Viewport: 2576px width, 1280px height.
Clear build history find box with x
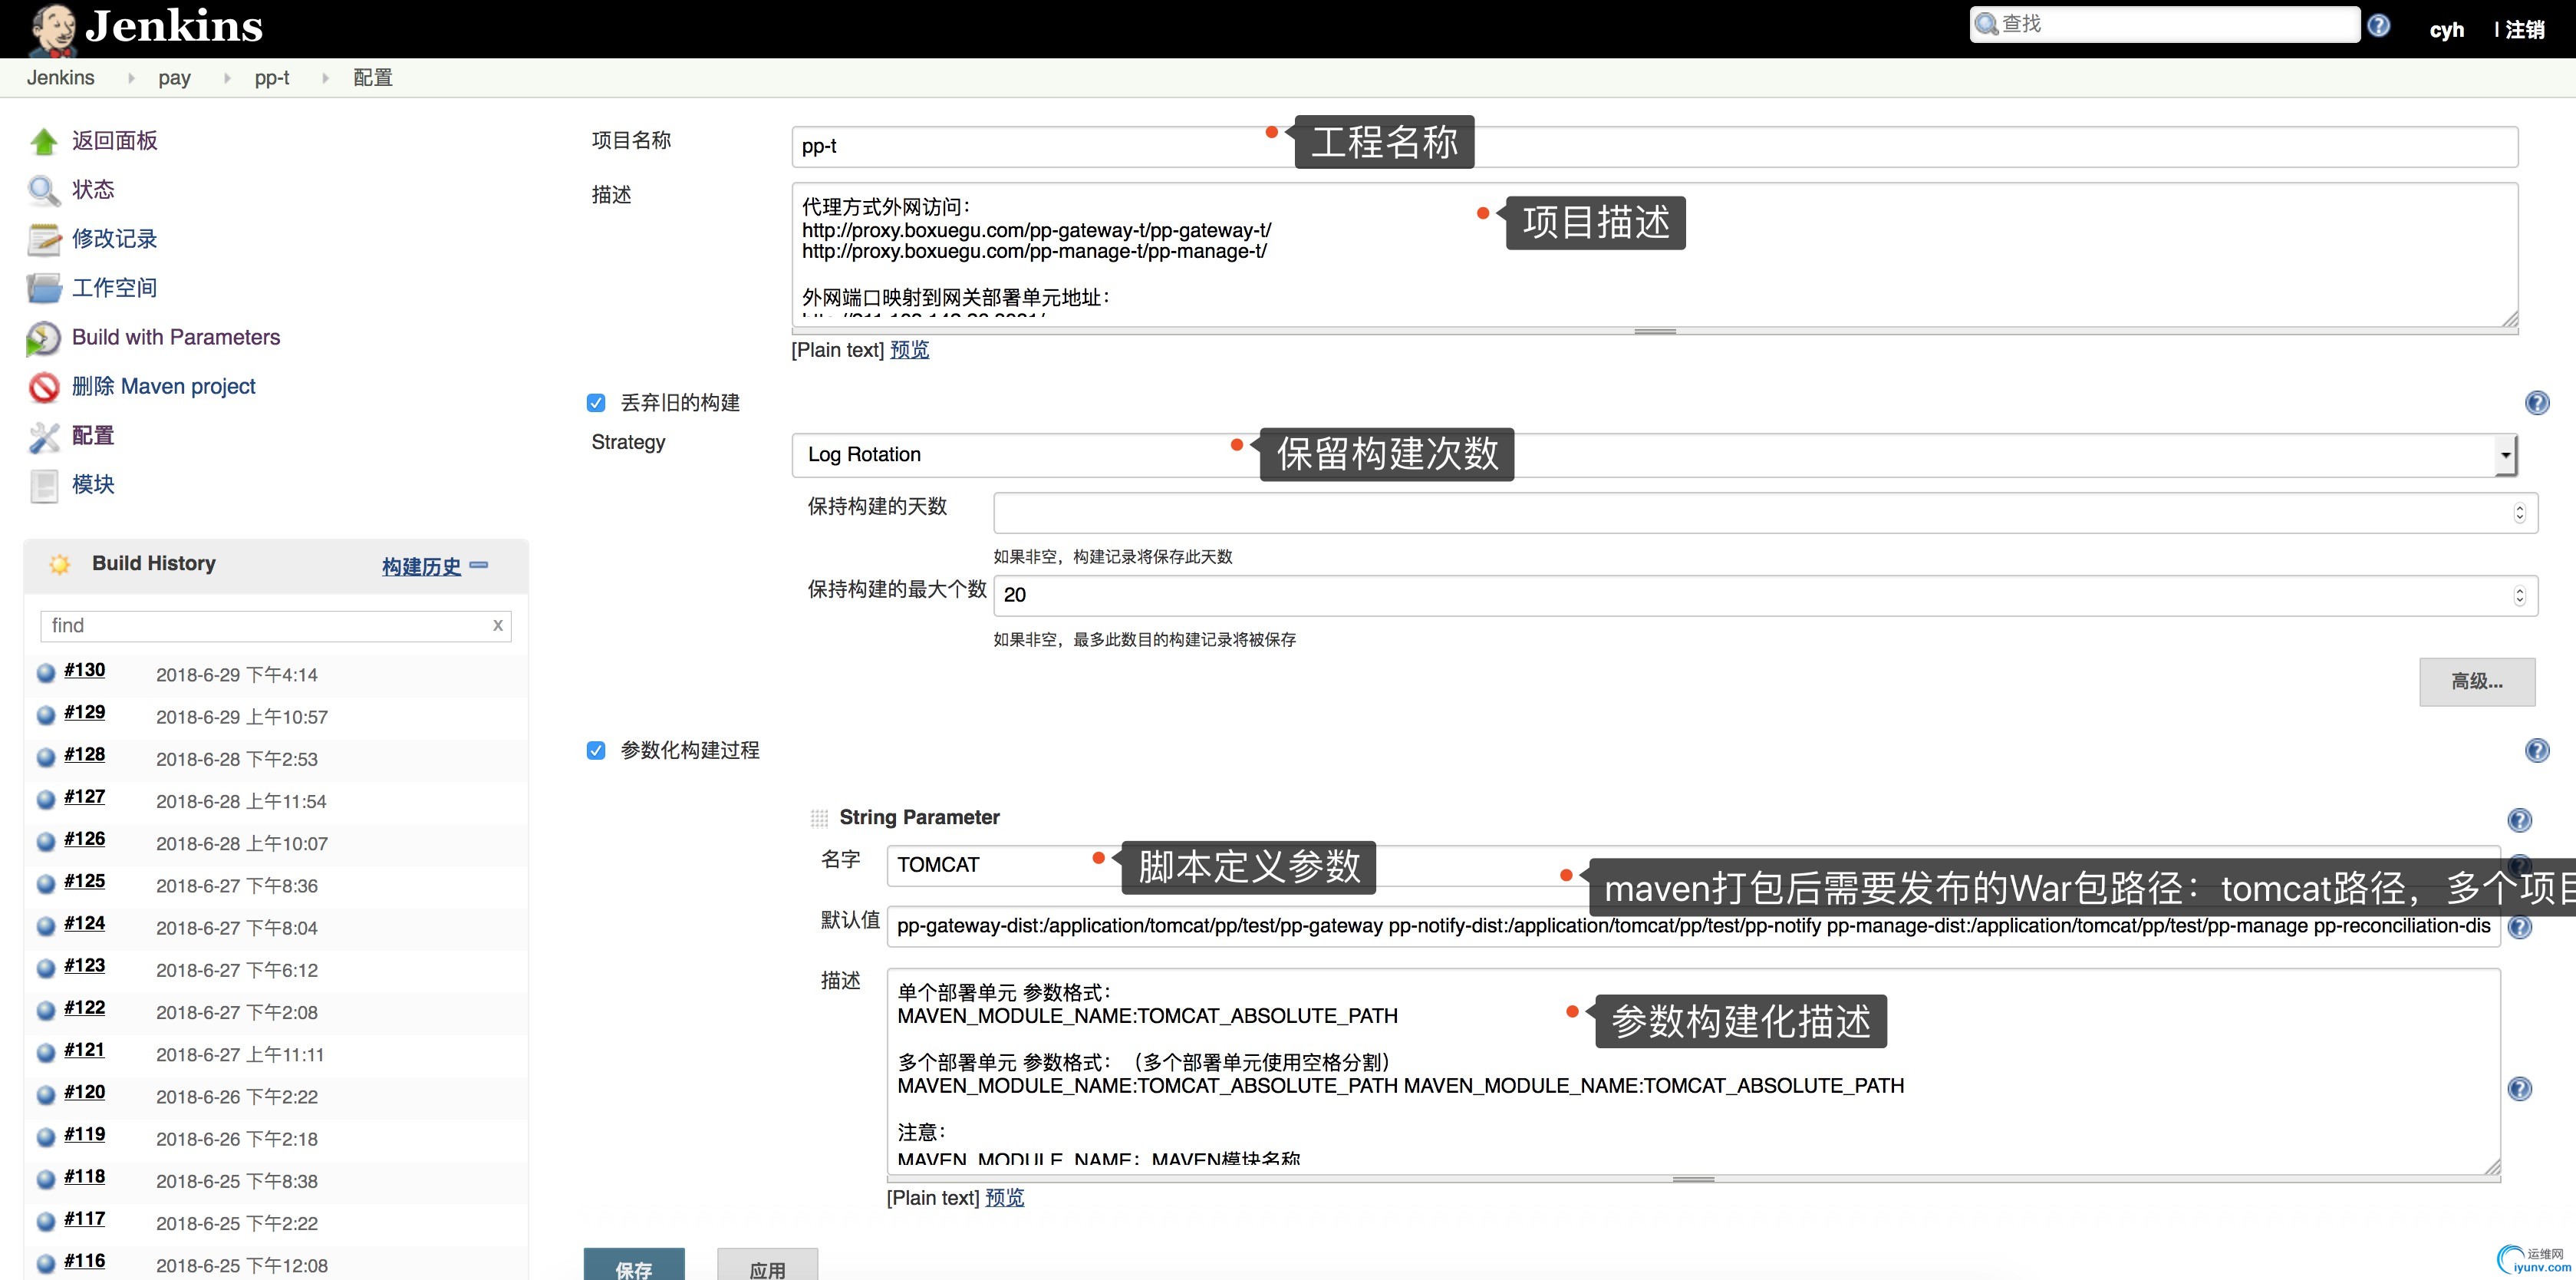498,625
